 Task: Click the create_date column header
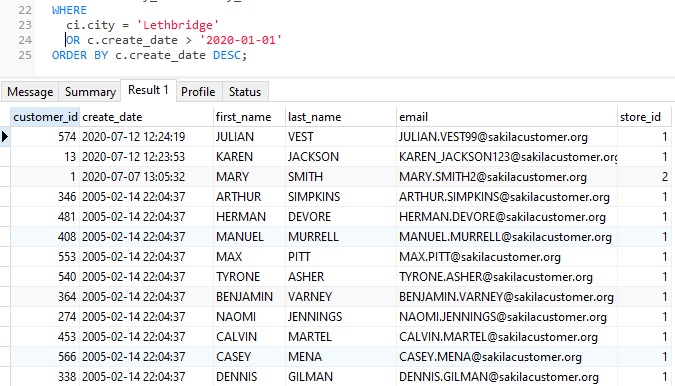click(146, 117)
